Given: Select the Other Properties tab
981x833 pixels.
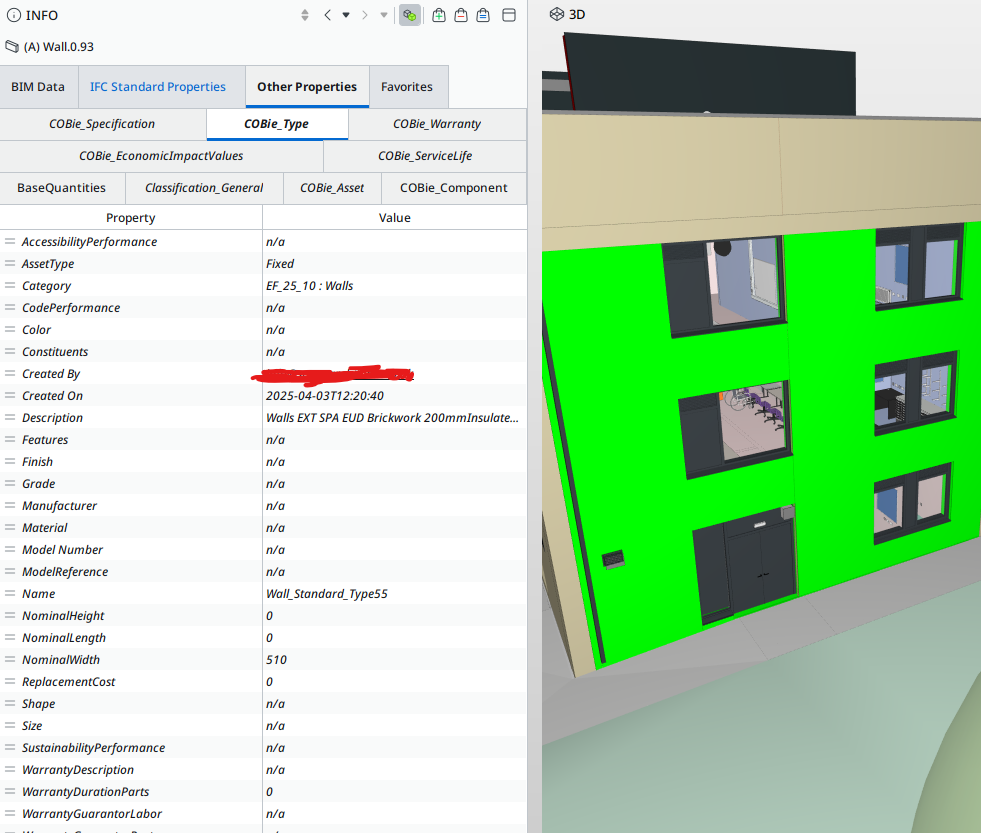Looking at the screenshot, I should tap(307, 87).
